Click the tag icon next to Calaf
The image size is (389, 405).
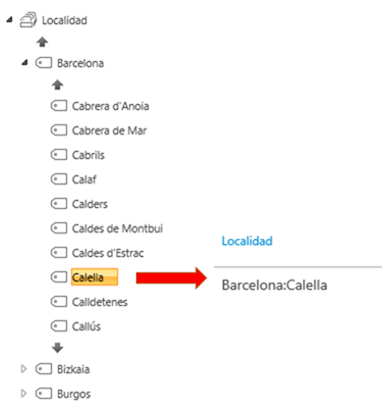[59, 179]
